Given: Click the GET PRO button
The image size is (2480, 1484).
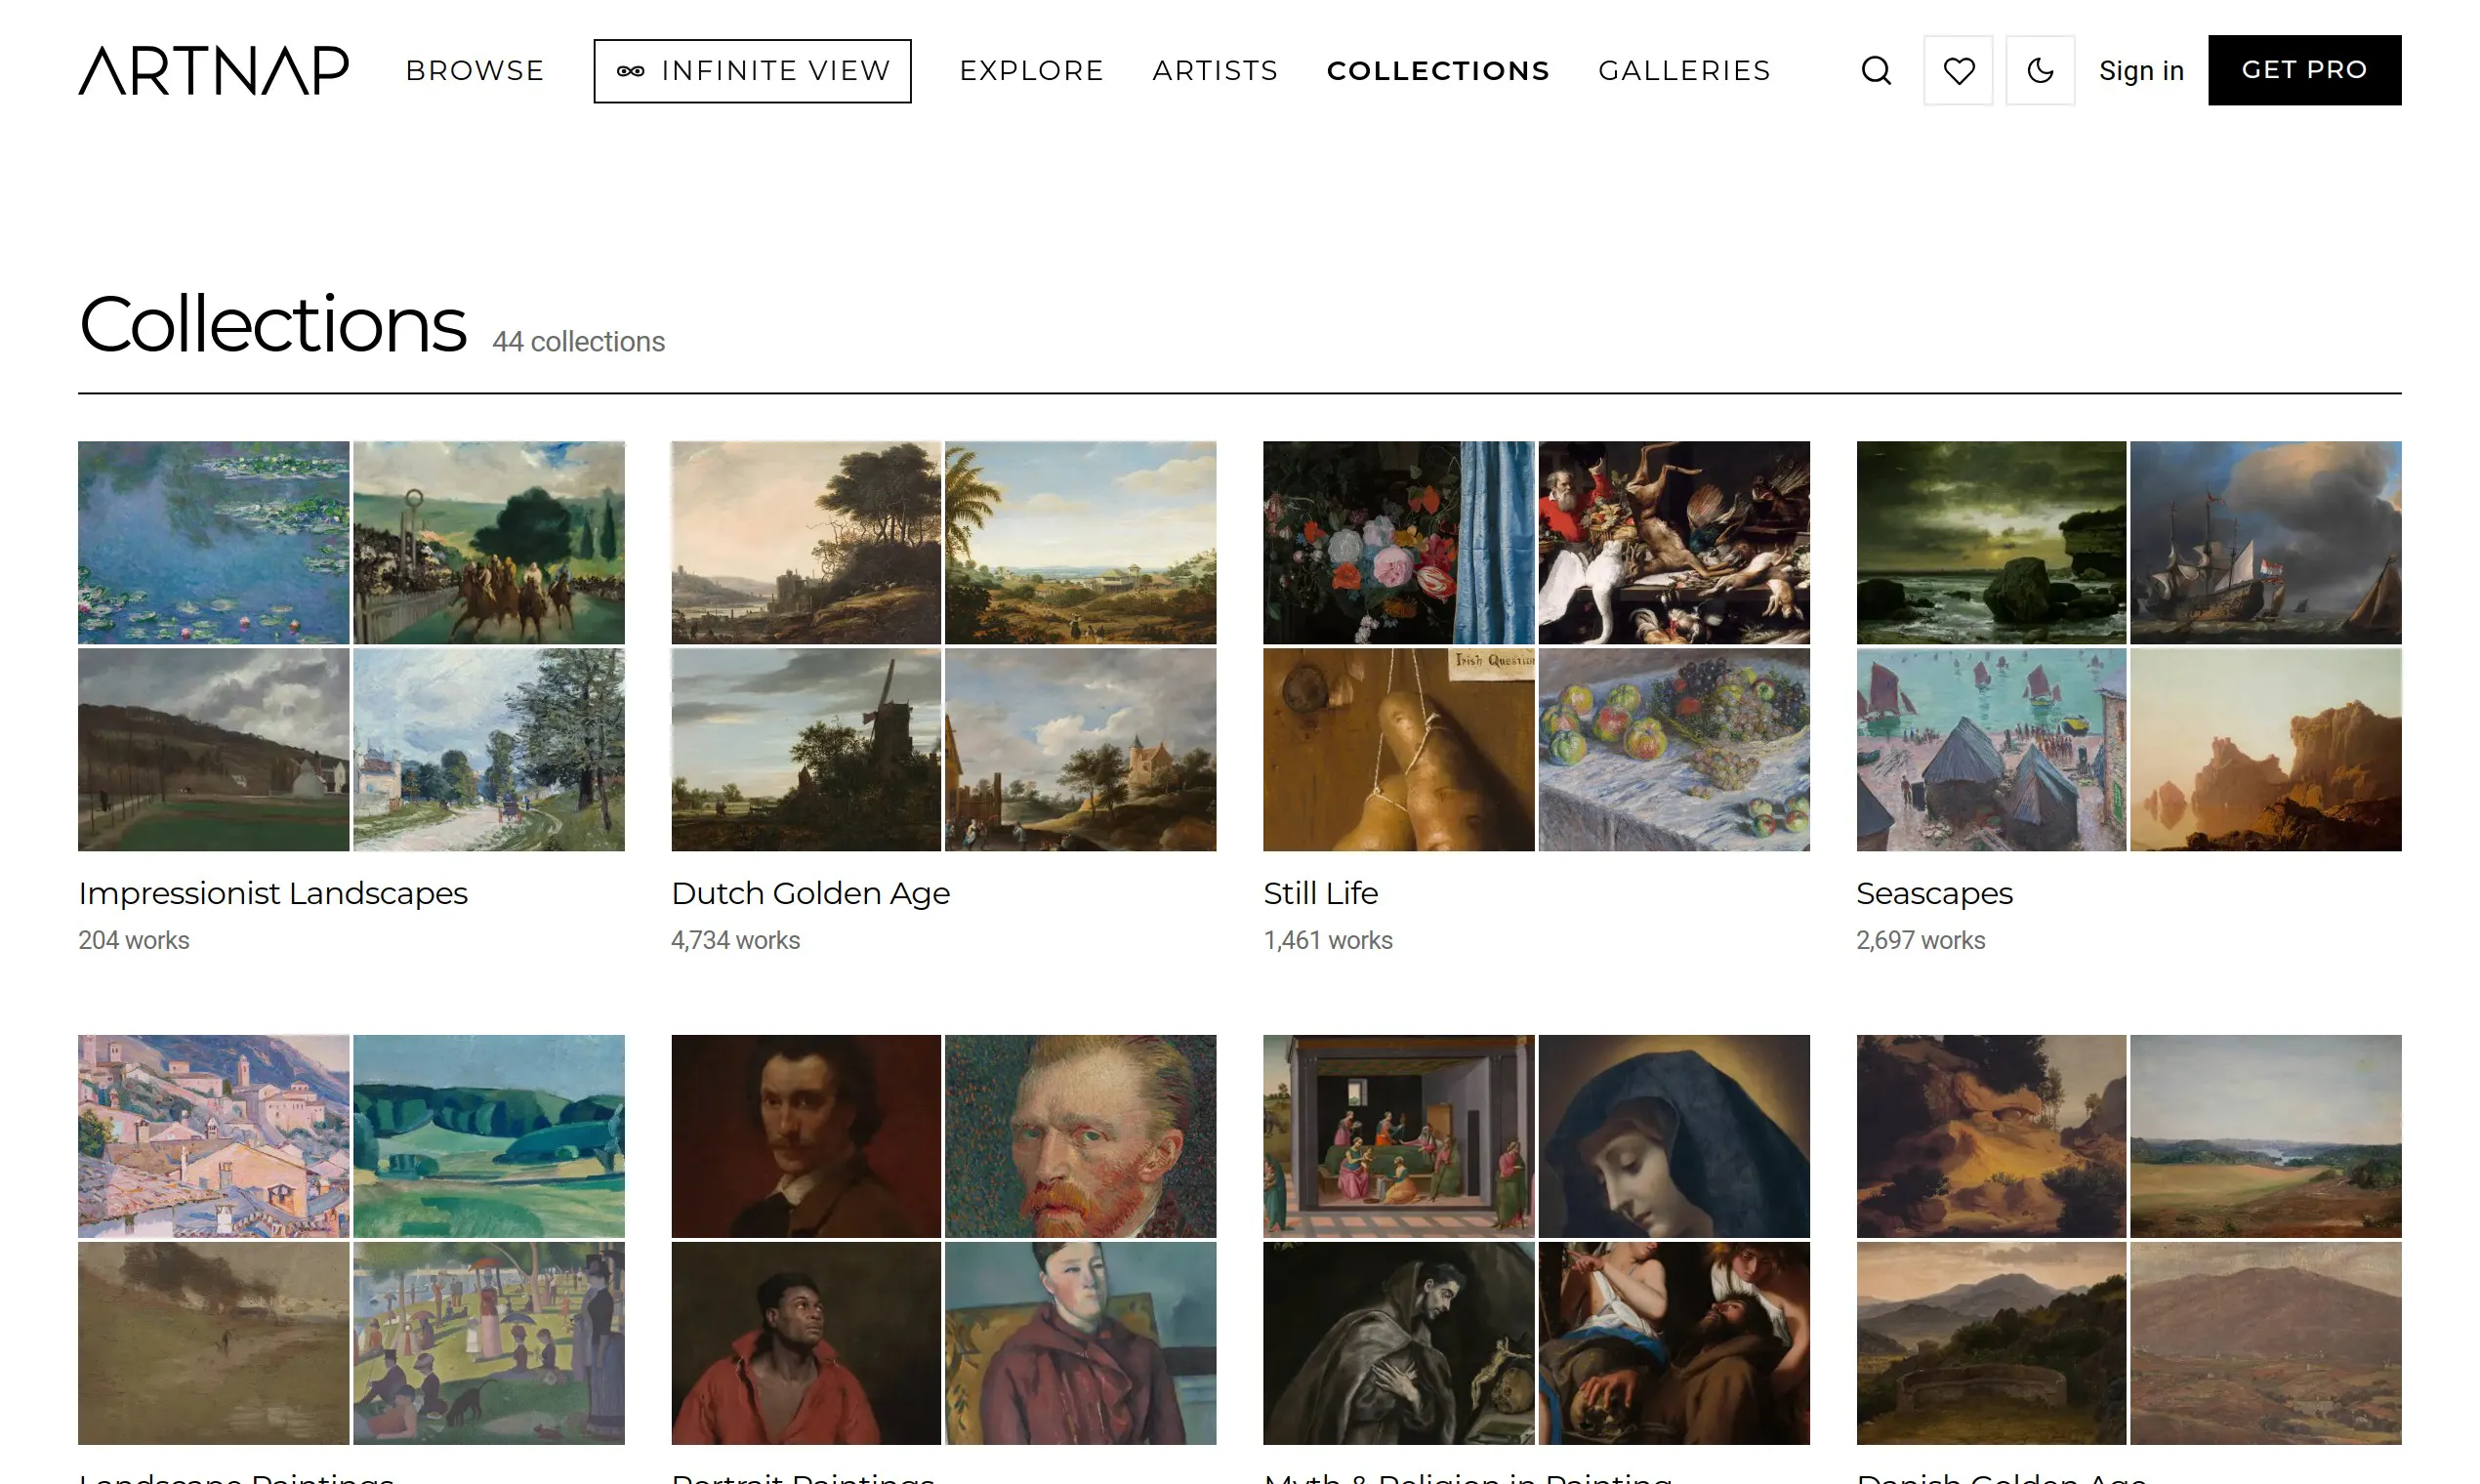Looking at the screenshot, I should click(2304, 70).
